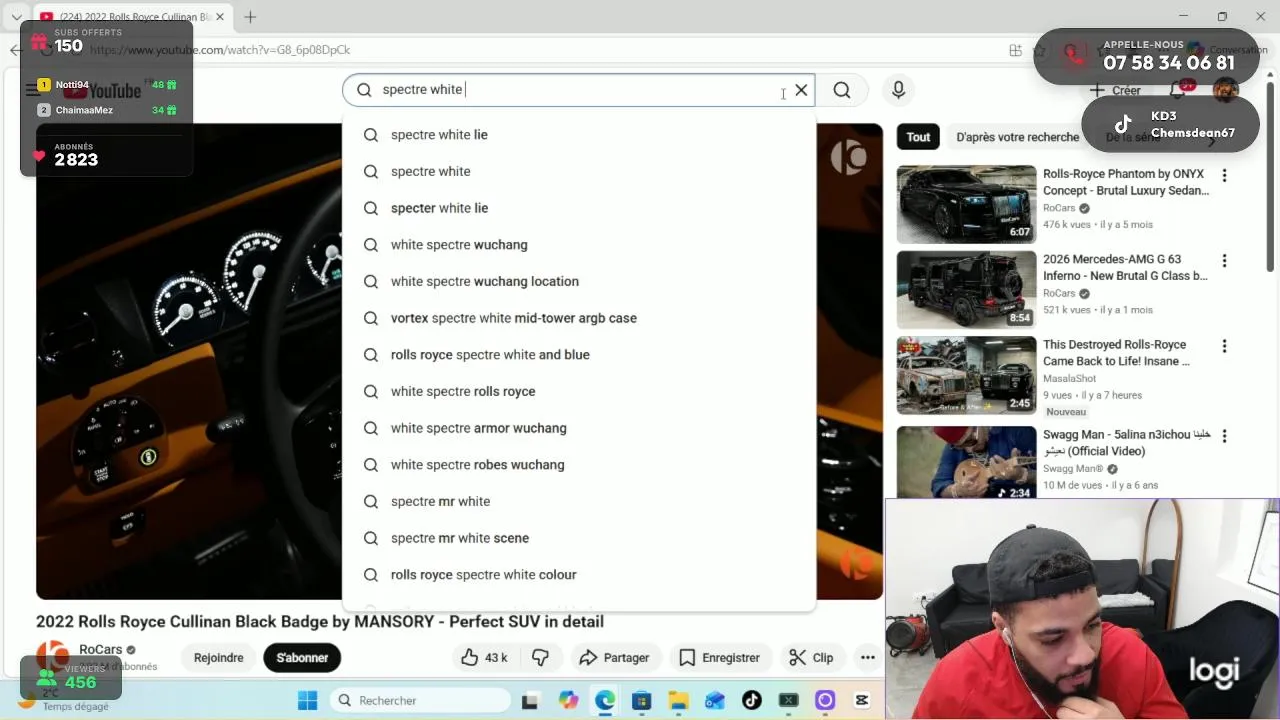
Task: Create a Clip with the scissors button
Action: coord(811,658)
